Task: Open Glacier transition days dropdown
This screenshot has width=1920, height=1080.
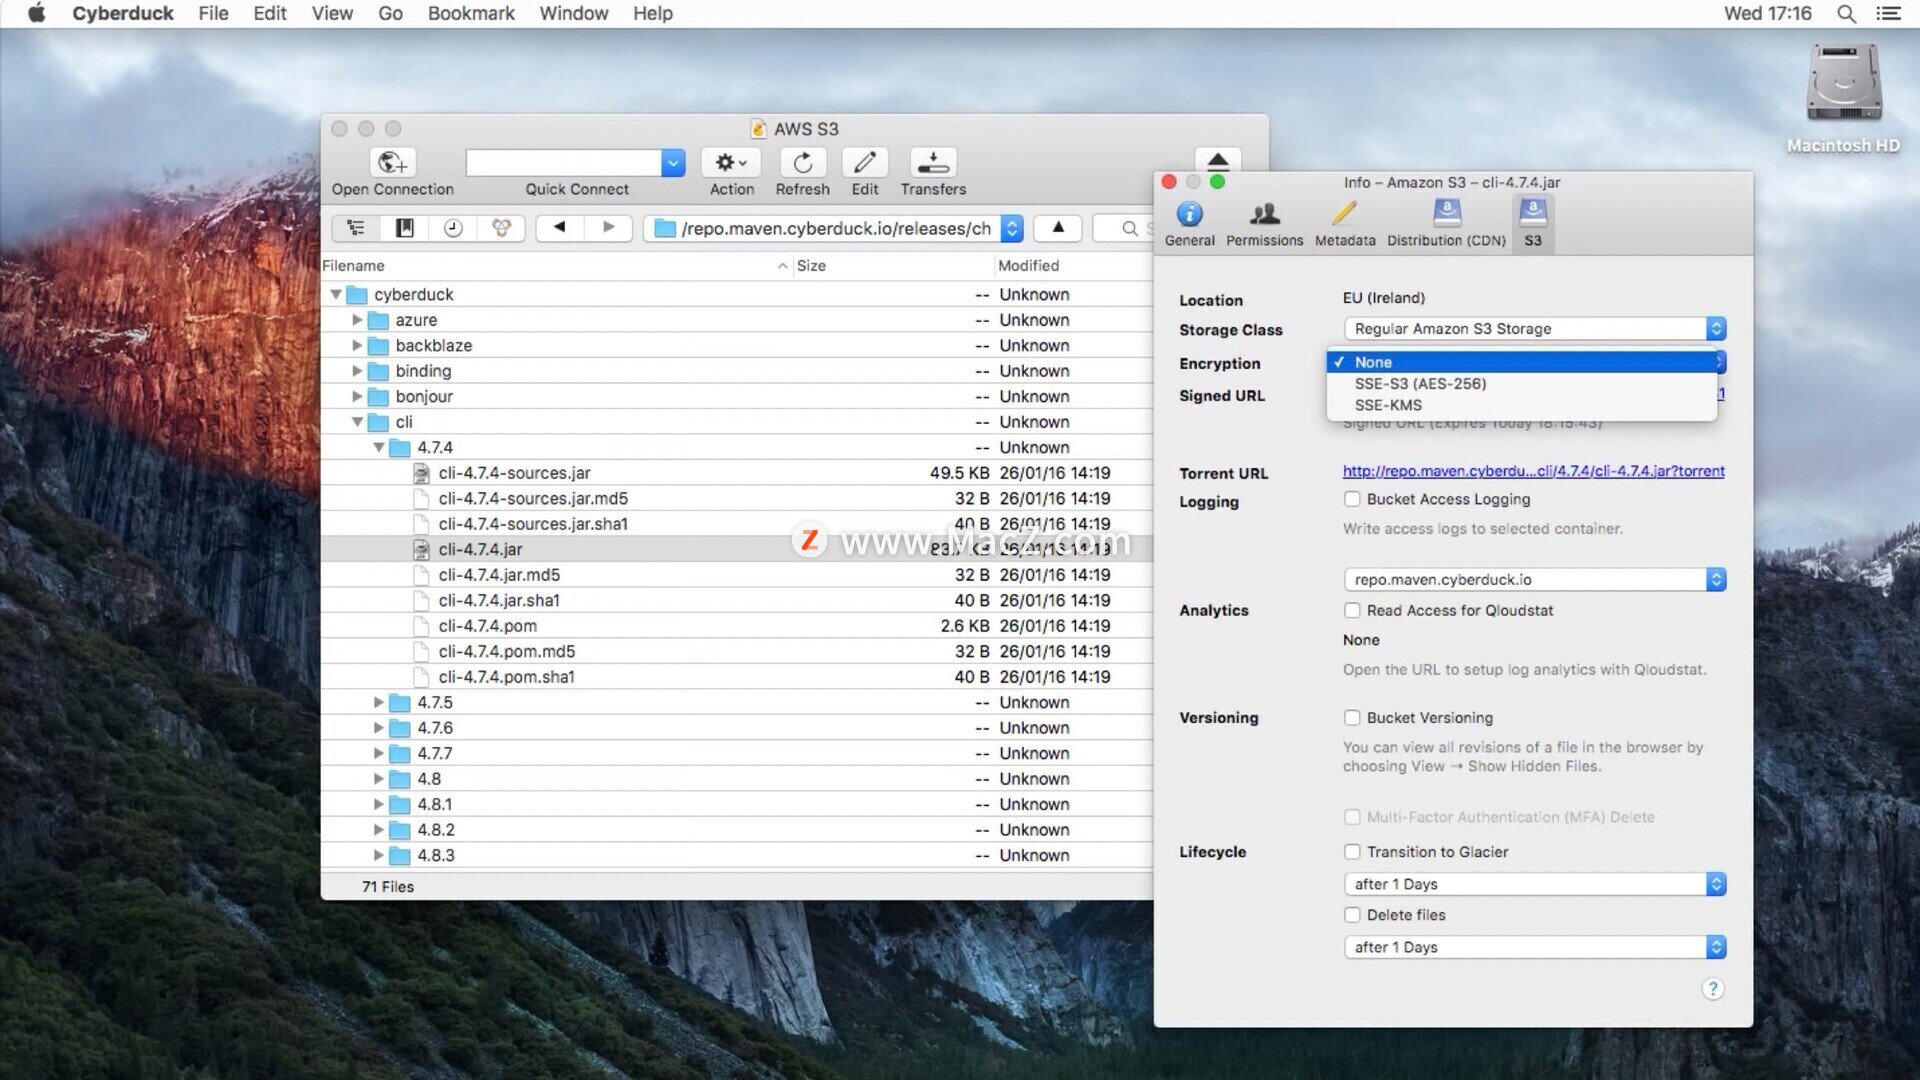Action: (1535, 884)
